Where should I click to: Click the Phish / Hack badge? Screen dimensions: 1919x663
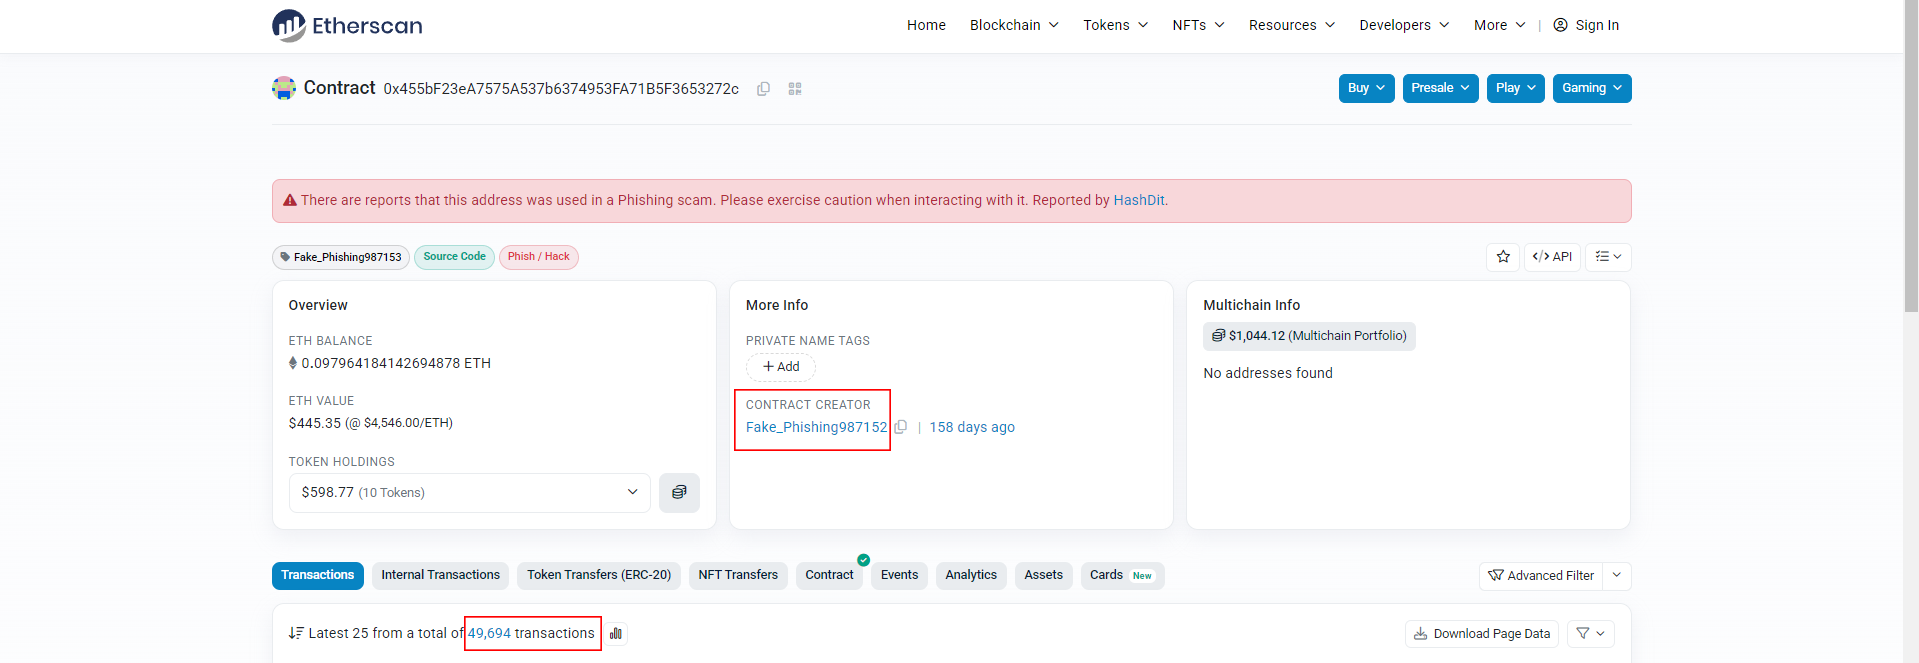pos(538,257)
